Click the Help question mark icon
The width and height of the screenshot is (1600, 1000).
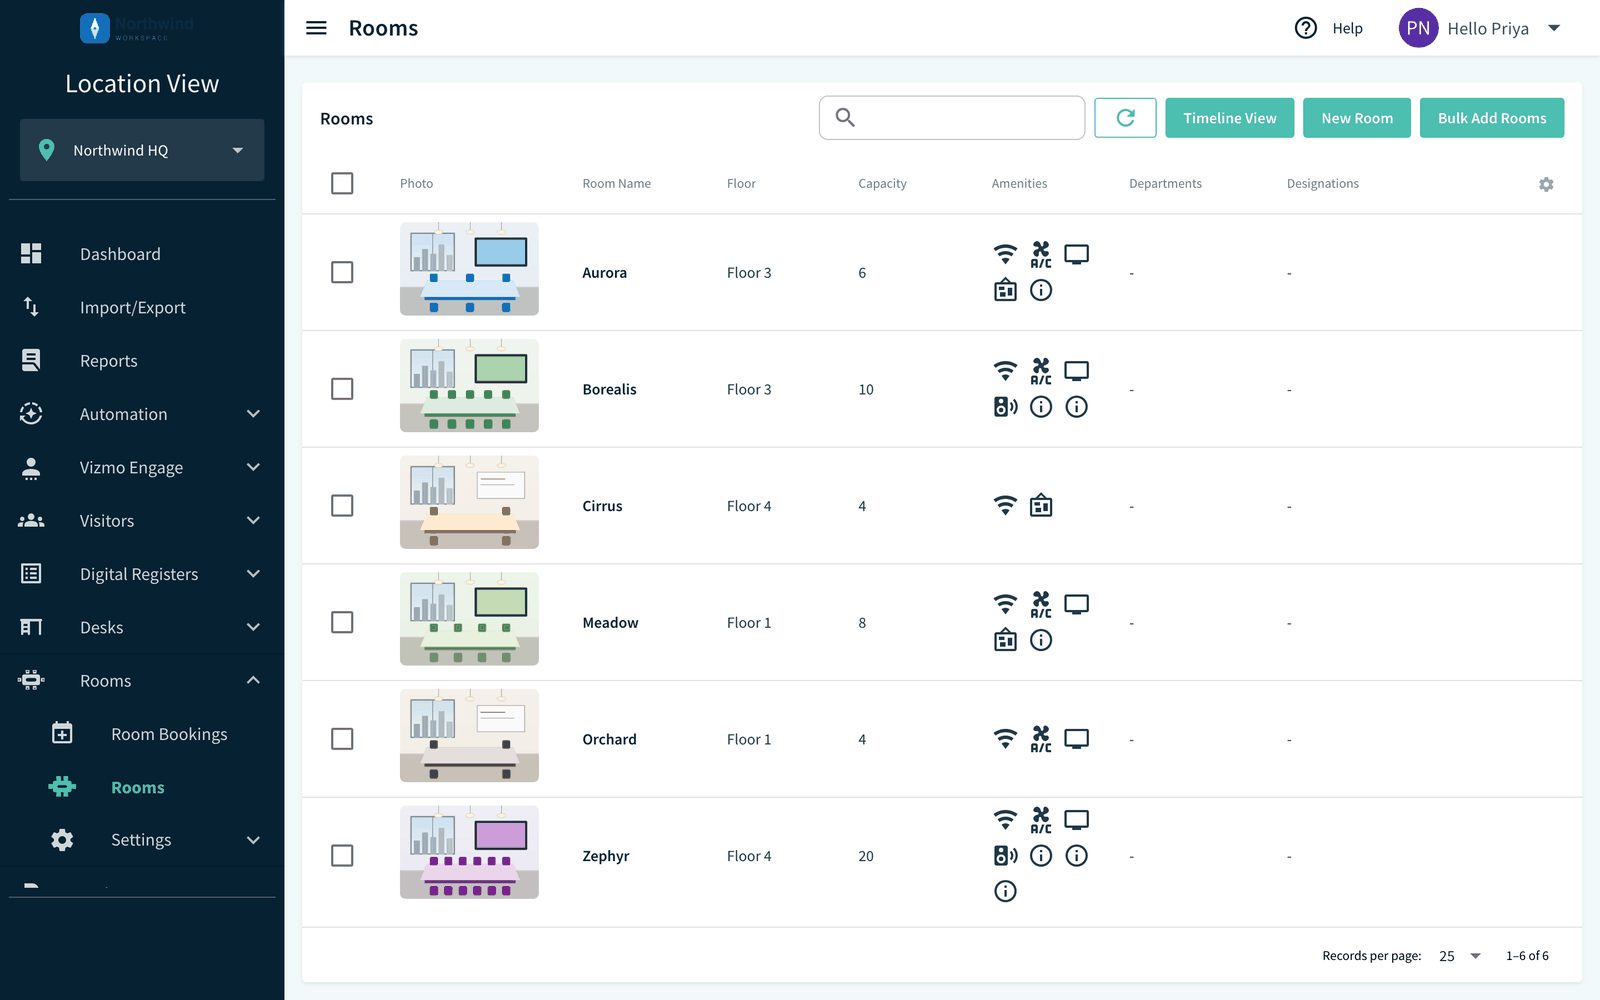click(x=1305, y=28)
